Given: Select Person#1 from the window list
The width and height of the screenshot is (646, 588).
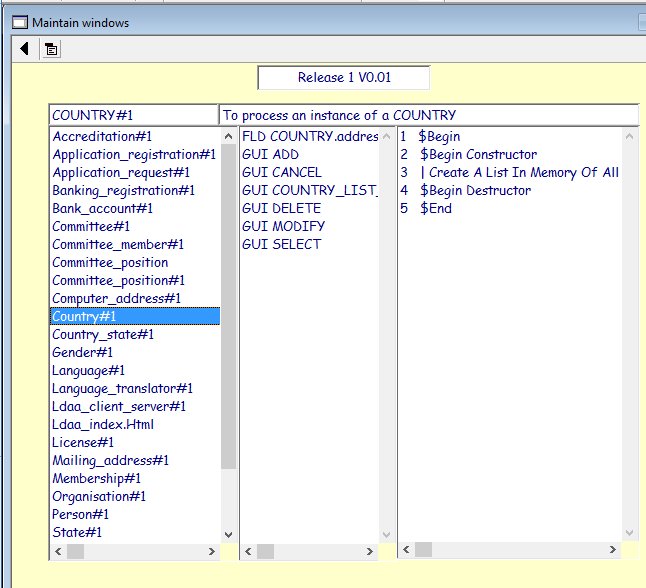Looking at the screenshot, I should coord(80,514).
